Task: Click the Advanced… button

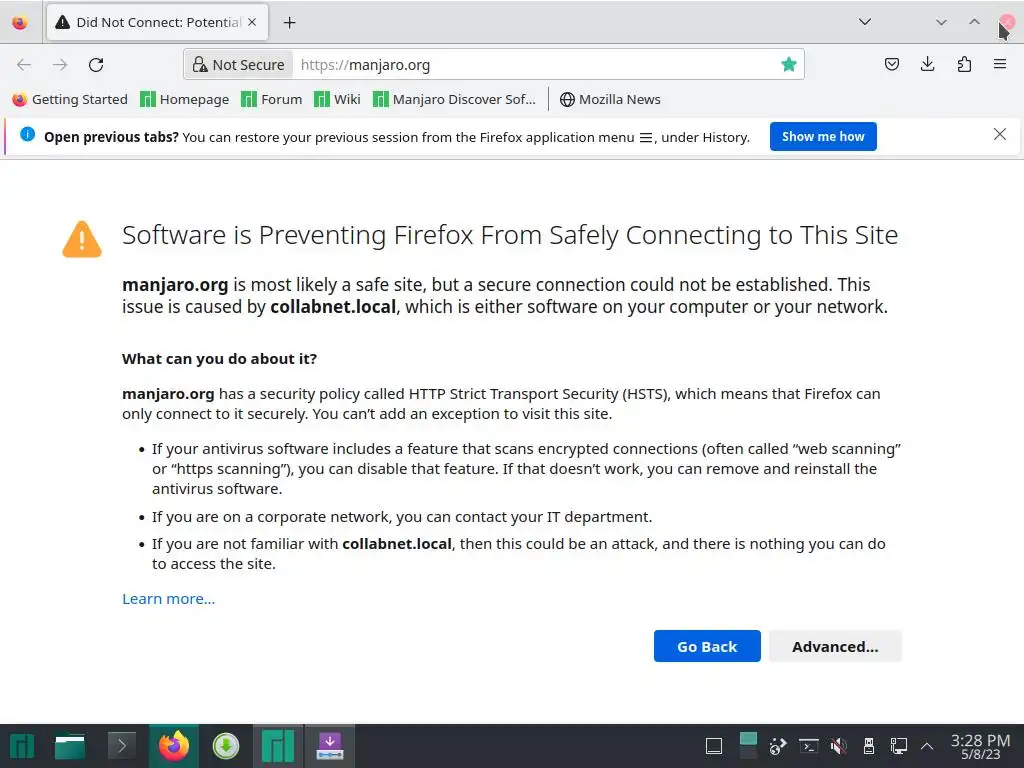Action: tap(835, 646)
